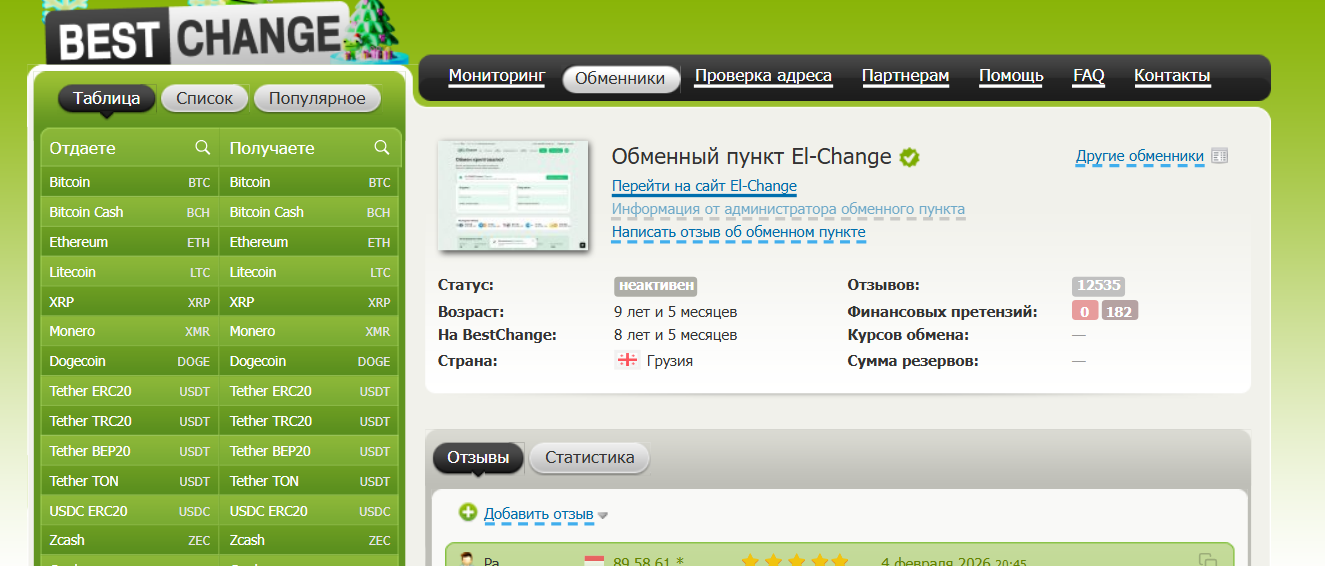Image resolution: width=1325 pixels, height=566 pixels.
Task: Select Dogecoin in the Отдаете column
Action: 130,361
